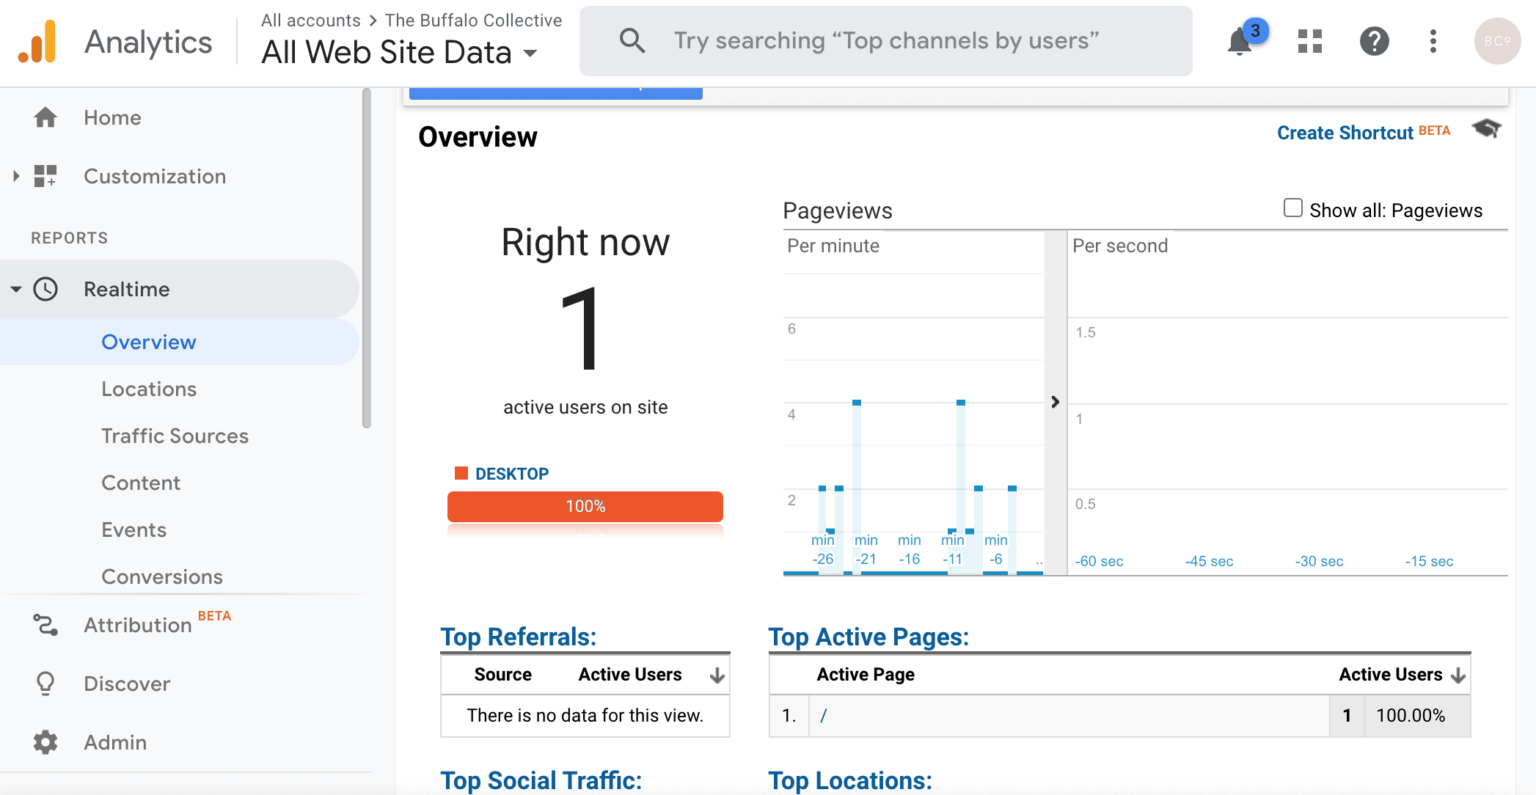Image resolution: width=1536 pixels, height=795 pixels.
Task: Open the Locations report
Action: pos(148,389)
